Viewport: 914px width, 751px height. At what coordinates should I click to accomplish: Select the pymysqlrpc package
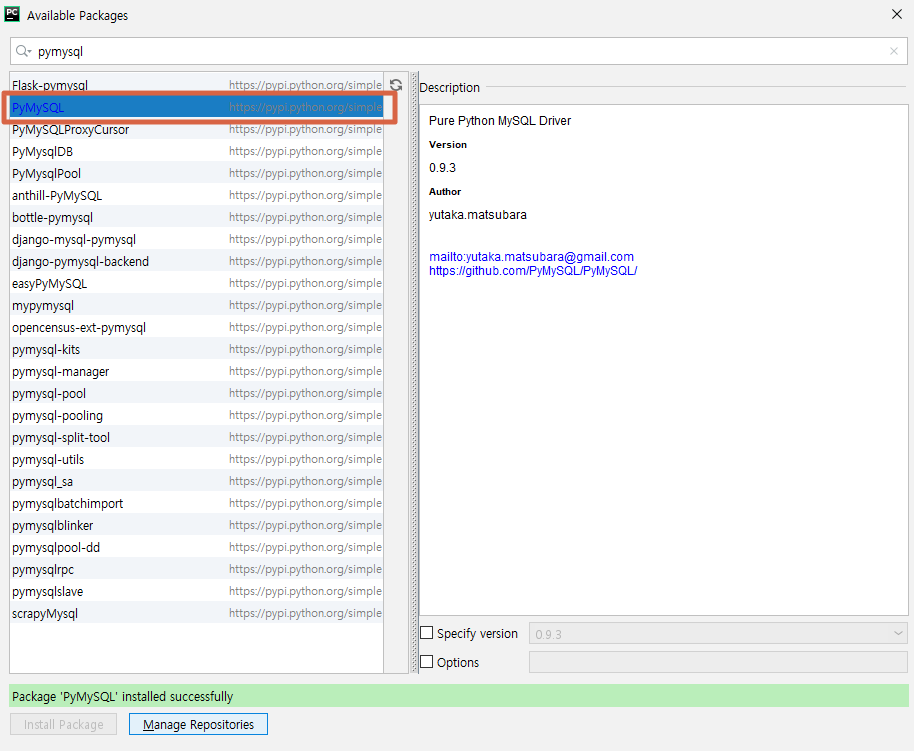[196, 570]
